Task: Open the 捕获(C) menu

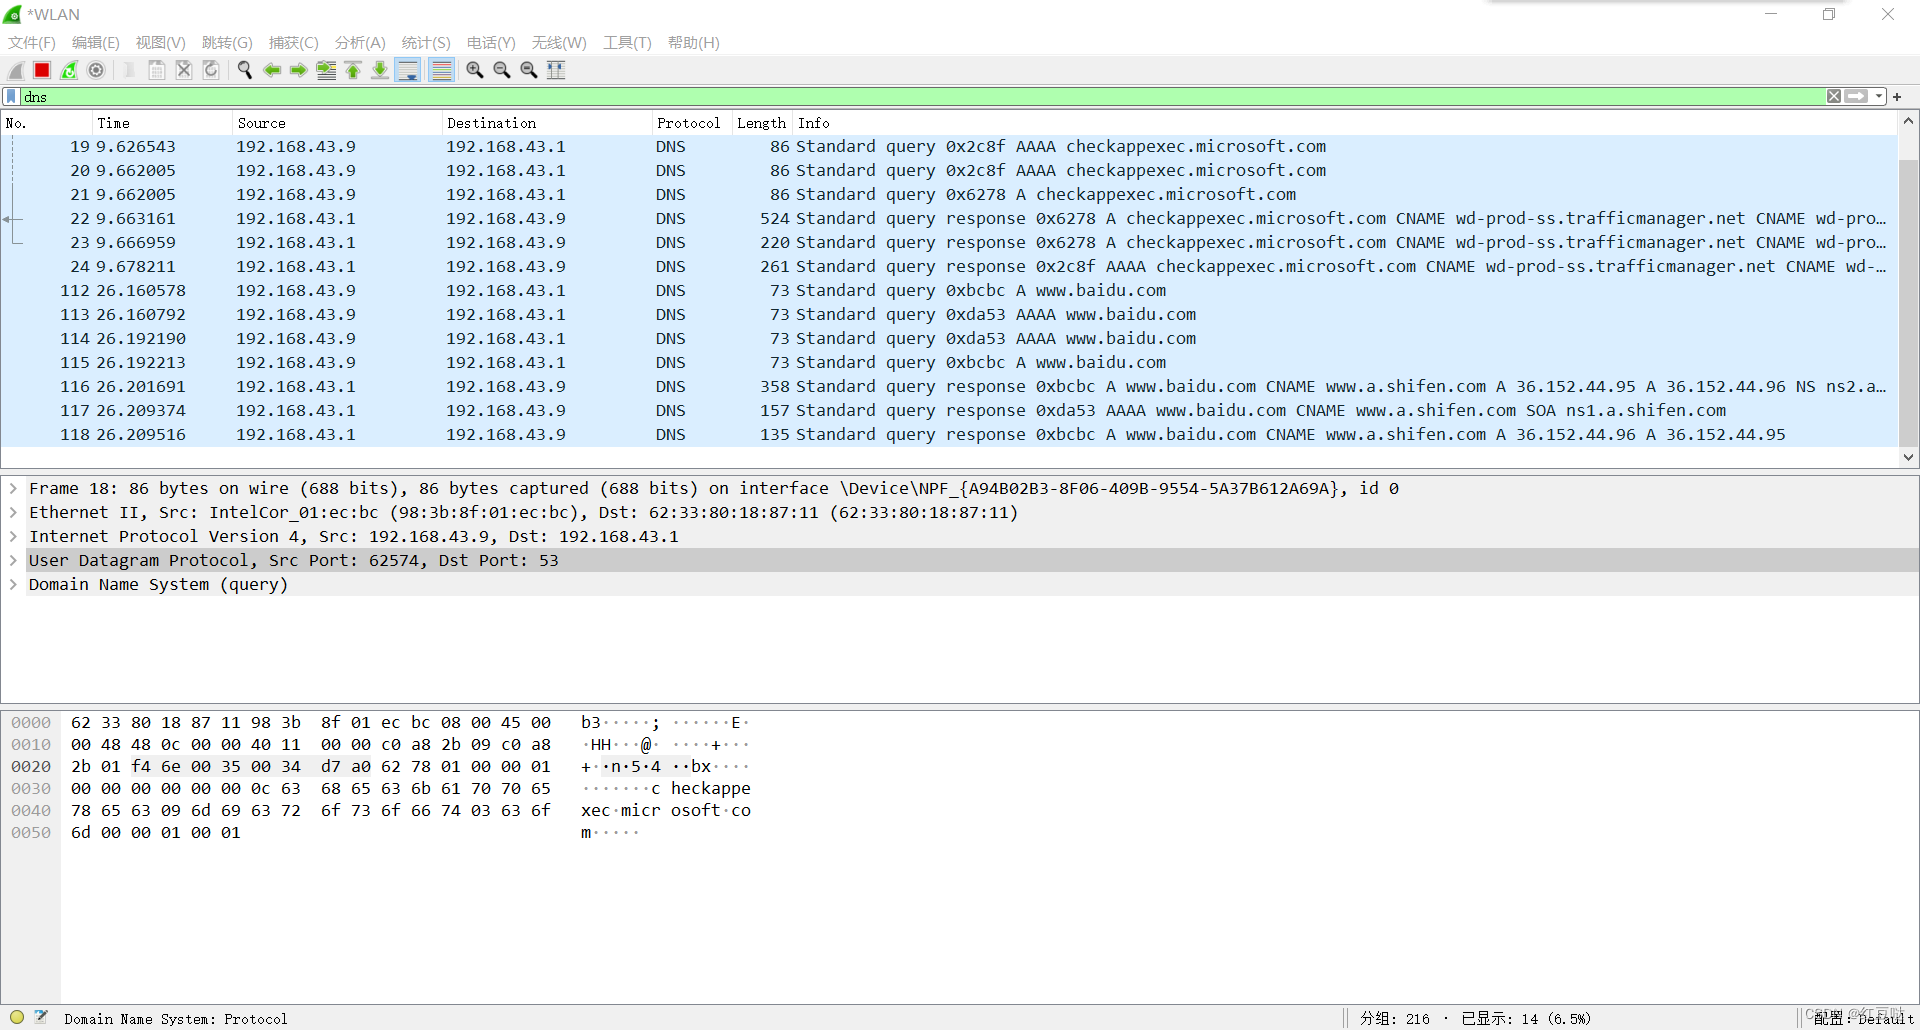Action: [x=294, y=43]
